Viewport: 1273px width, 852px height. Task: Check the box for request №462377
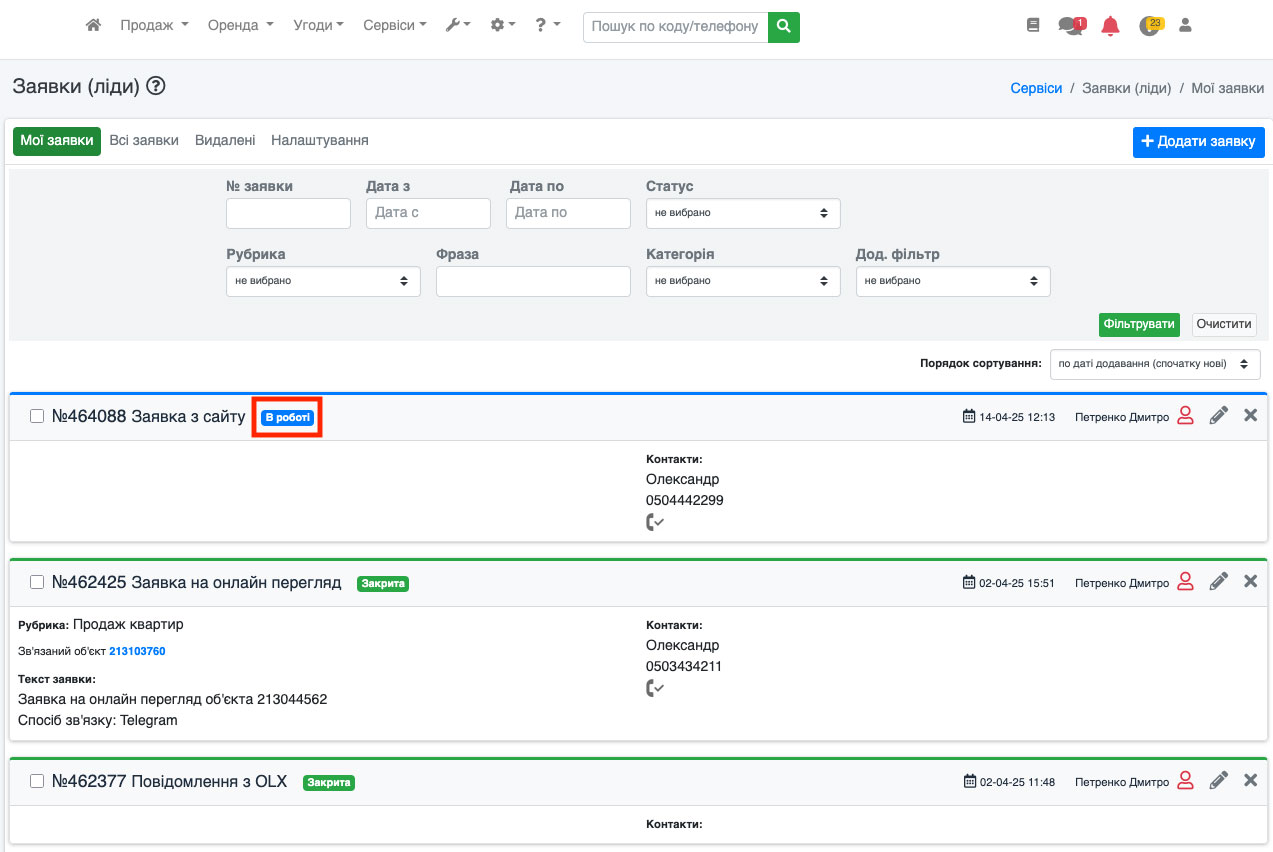pos(37,781)
